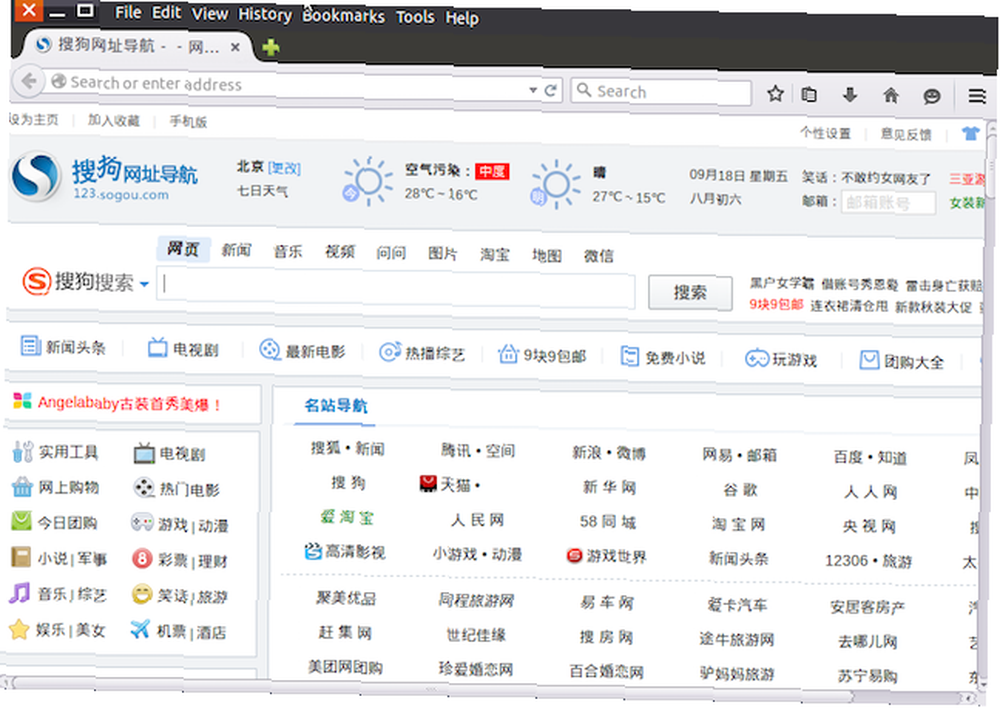This screenshot has height=708, width=1000.
Task: Open 新闻头条 news icon link
Action: [x=30, y=346]
